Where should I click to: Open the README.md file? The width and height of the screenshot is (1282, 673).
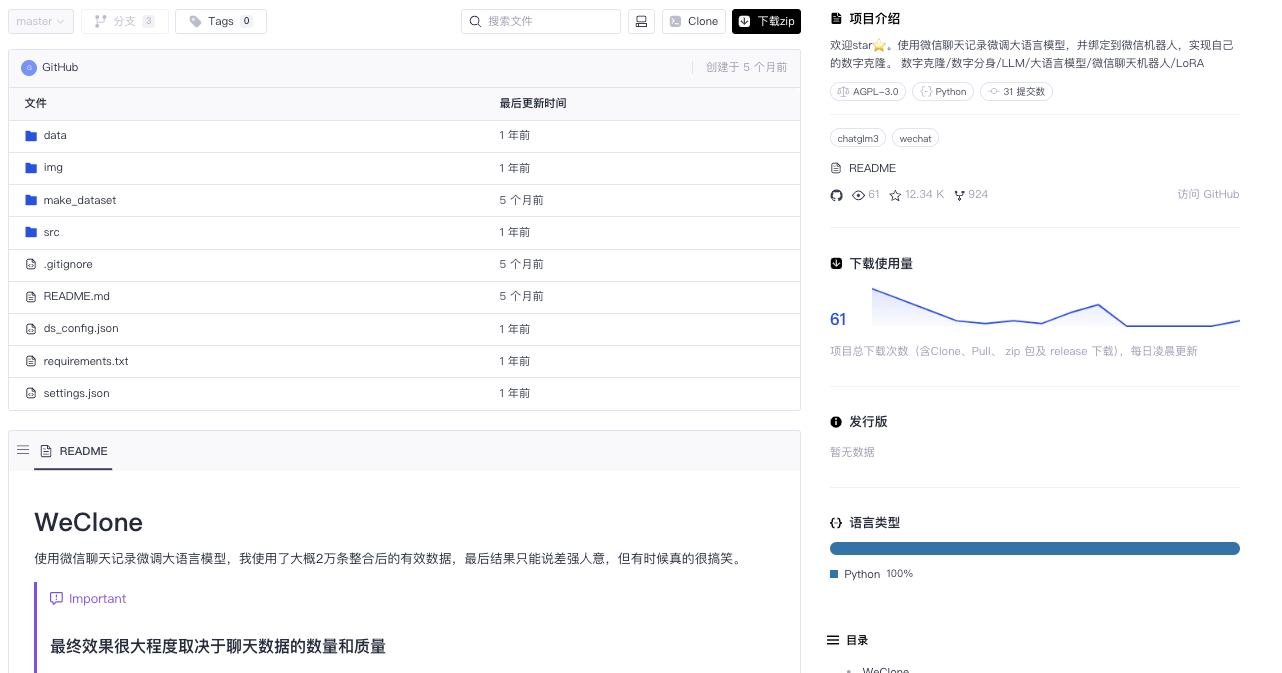(77, 296)
